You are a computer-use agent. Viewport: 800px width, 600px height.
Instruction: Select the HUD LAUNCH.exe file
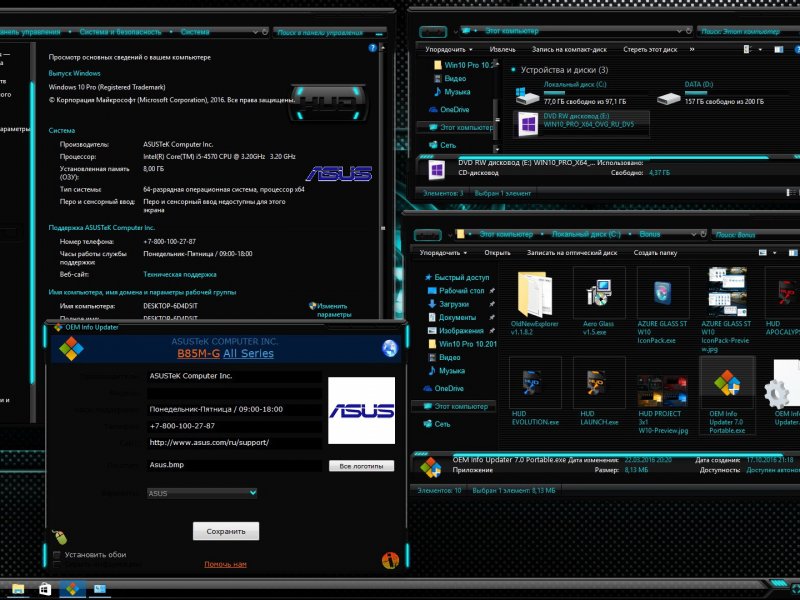pos(598,392)
